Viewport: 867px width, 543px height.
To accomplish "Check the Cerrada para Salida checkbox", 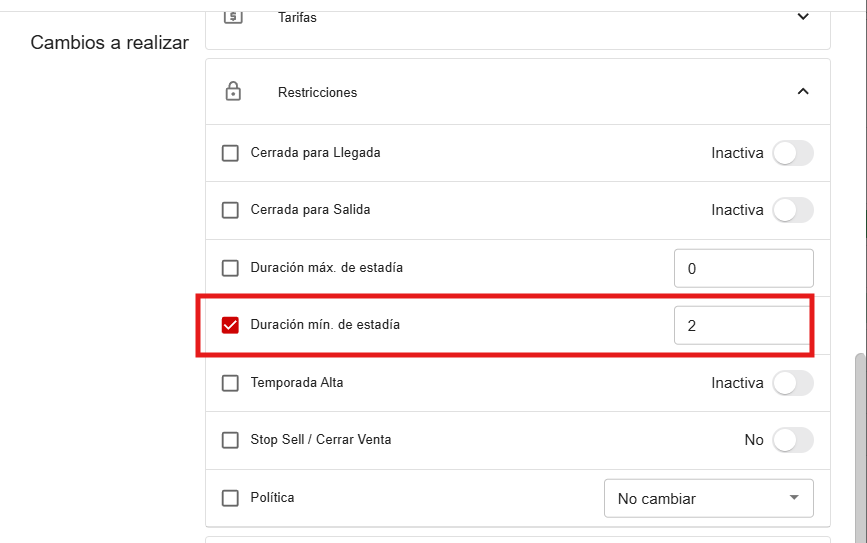I will coord(231,210).
